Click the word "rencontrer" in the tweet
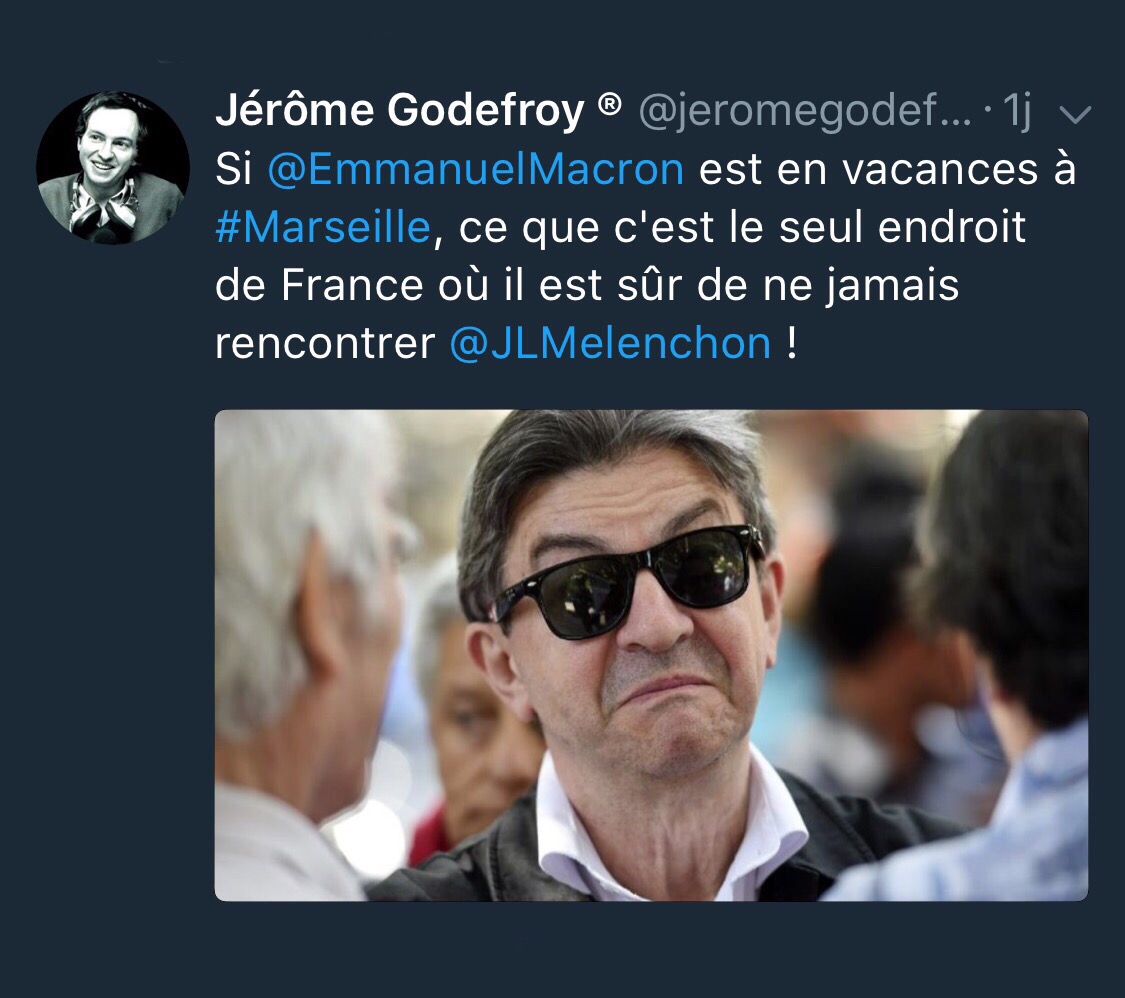The image size is (1125, 998). [325, 344]
